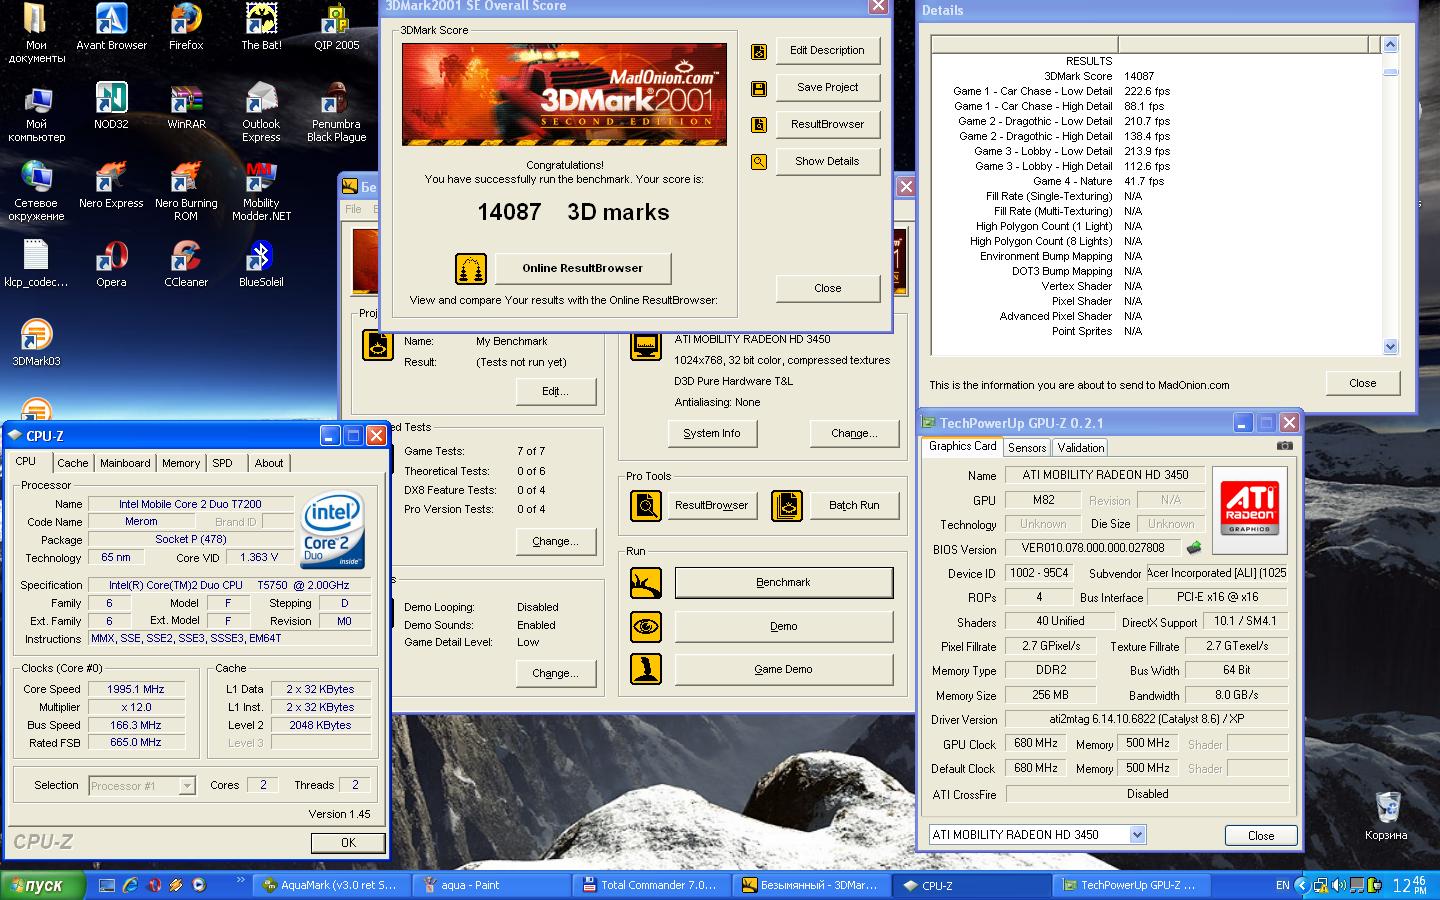1440x900 pixels.
Task: Open the Avant Browser desktop icon
Action: click(111, 27)
